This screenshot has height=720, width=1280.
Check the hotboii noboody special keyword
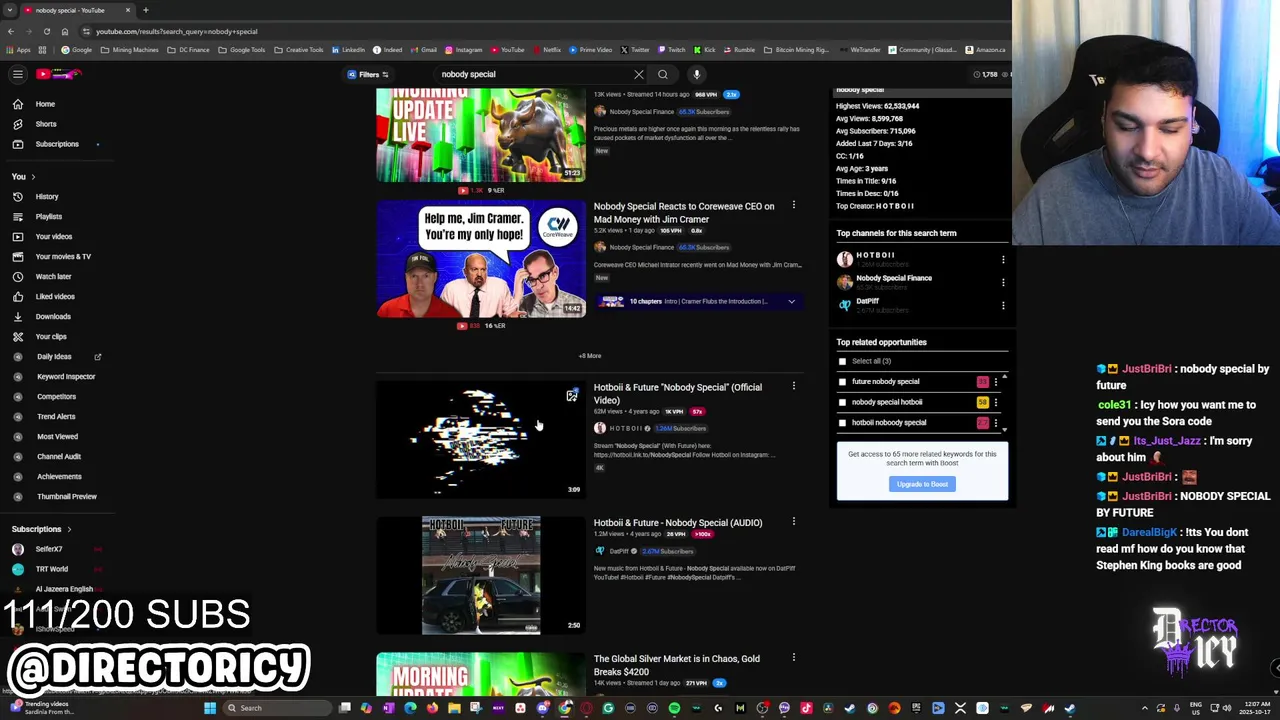pos(842,422)
